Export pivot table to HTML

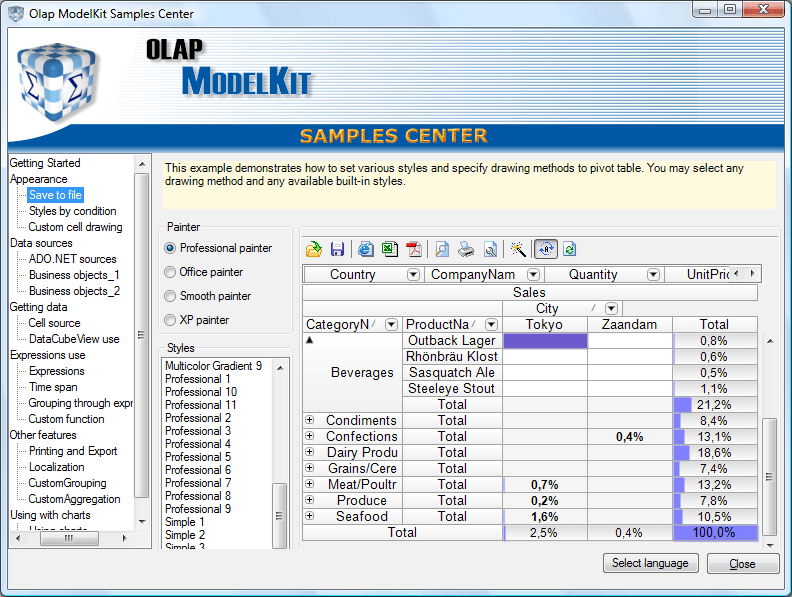coord(366,249)
